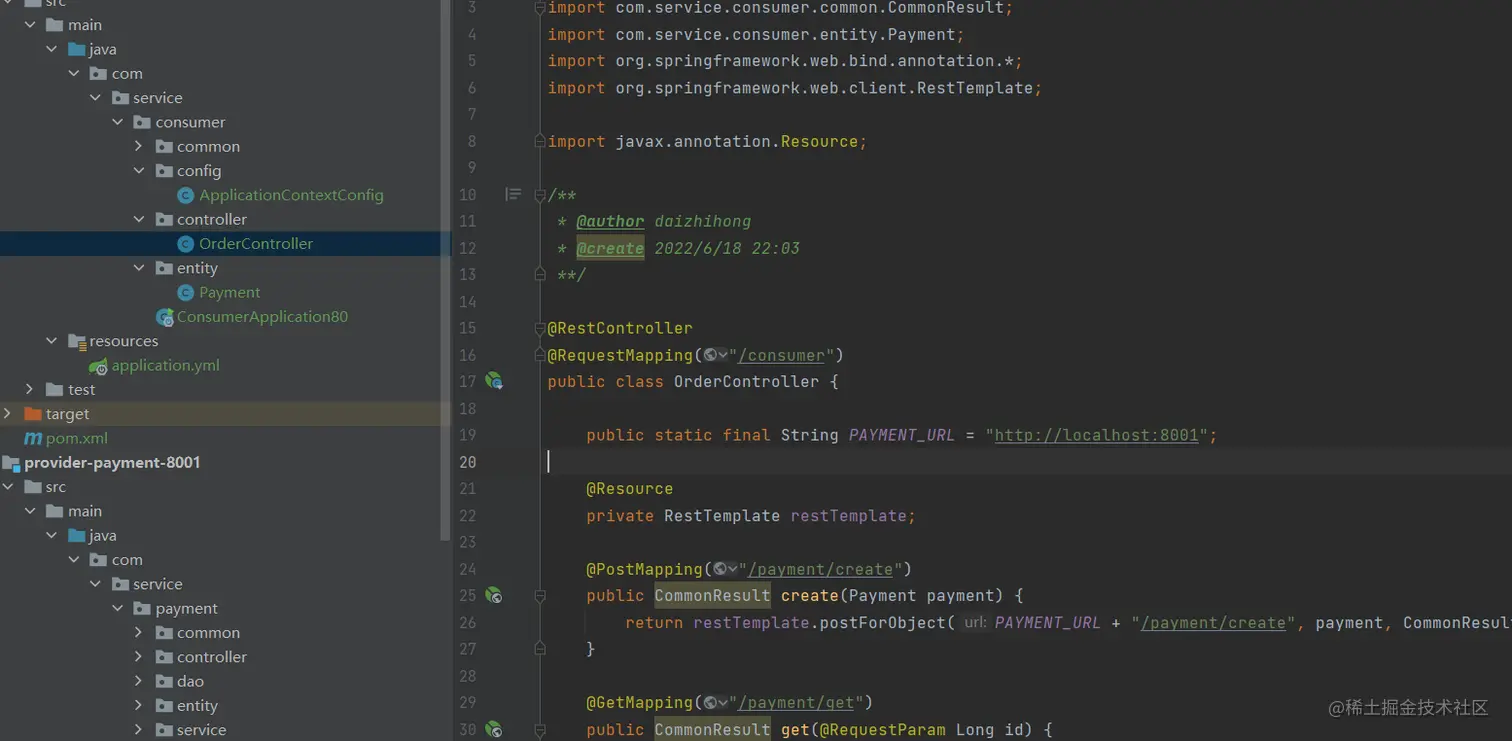Click PAYMENT_URL constant name on line 19
The width and height of the screenshot is (1512, 741).
tap(902, 435)
